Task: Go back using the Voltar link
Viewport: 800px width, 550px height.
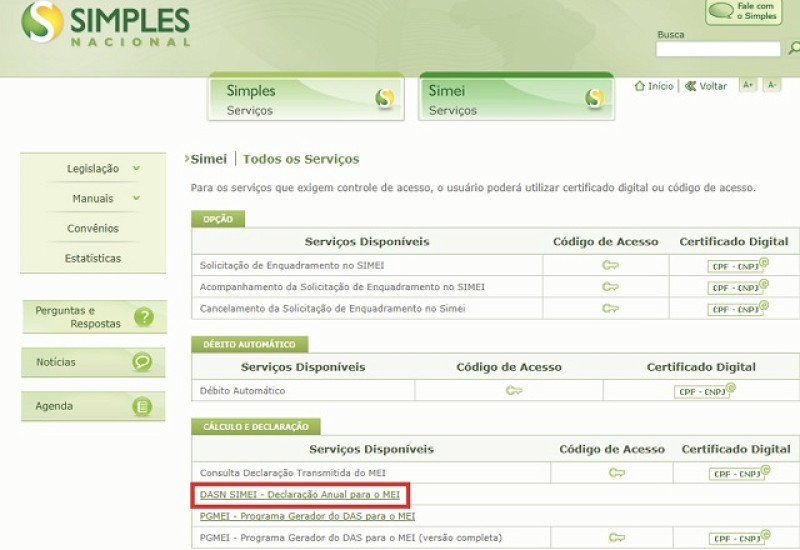Action: tap(706, 86)
